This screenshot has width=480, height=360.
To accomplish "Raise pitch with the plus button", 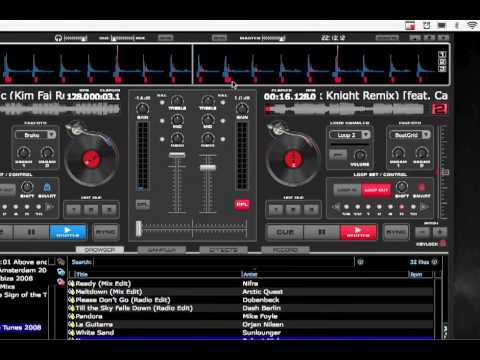I will point(440,232).
